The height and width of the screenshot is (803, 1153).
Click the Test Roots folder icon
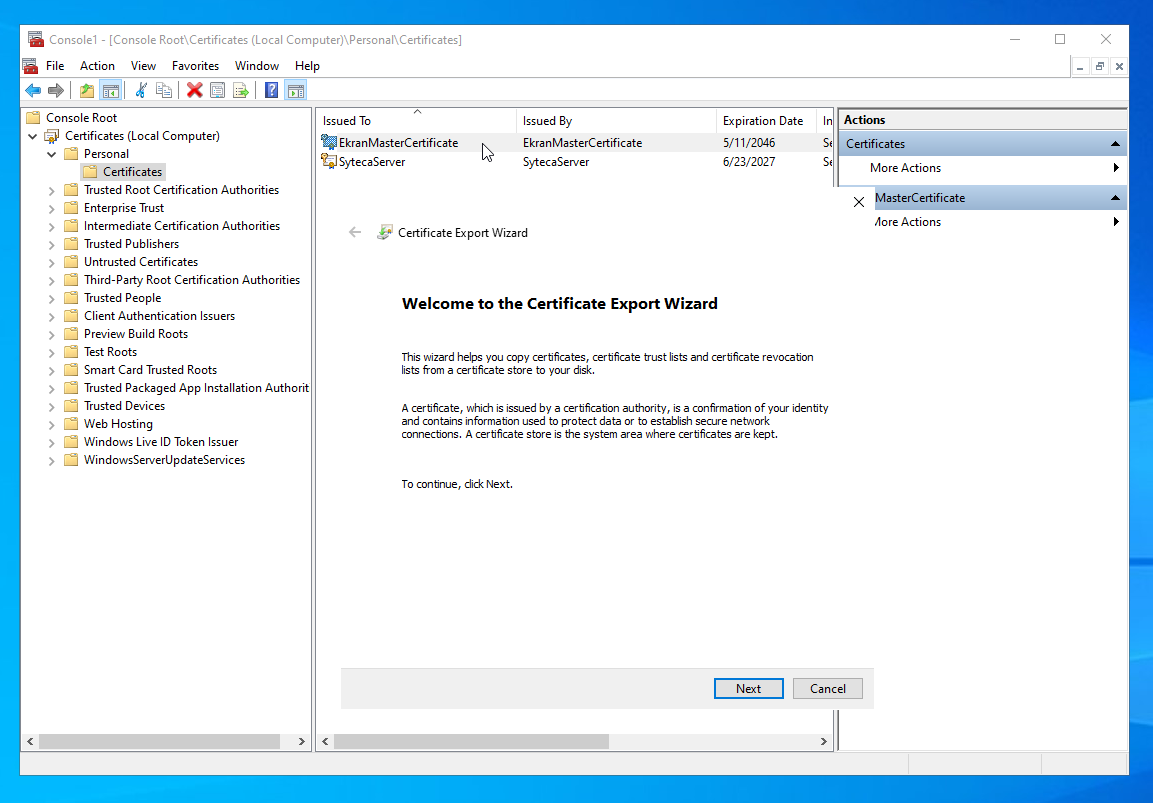[x=71, y=352]
